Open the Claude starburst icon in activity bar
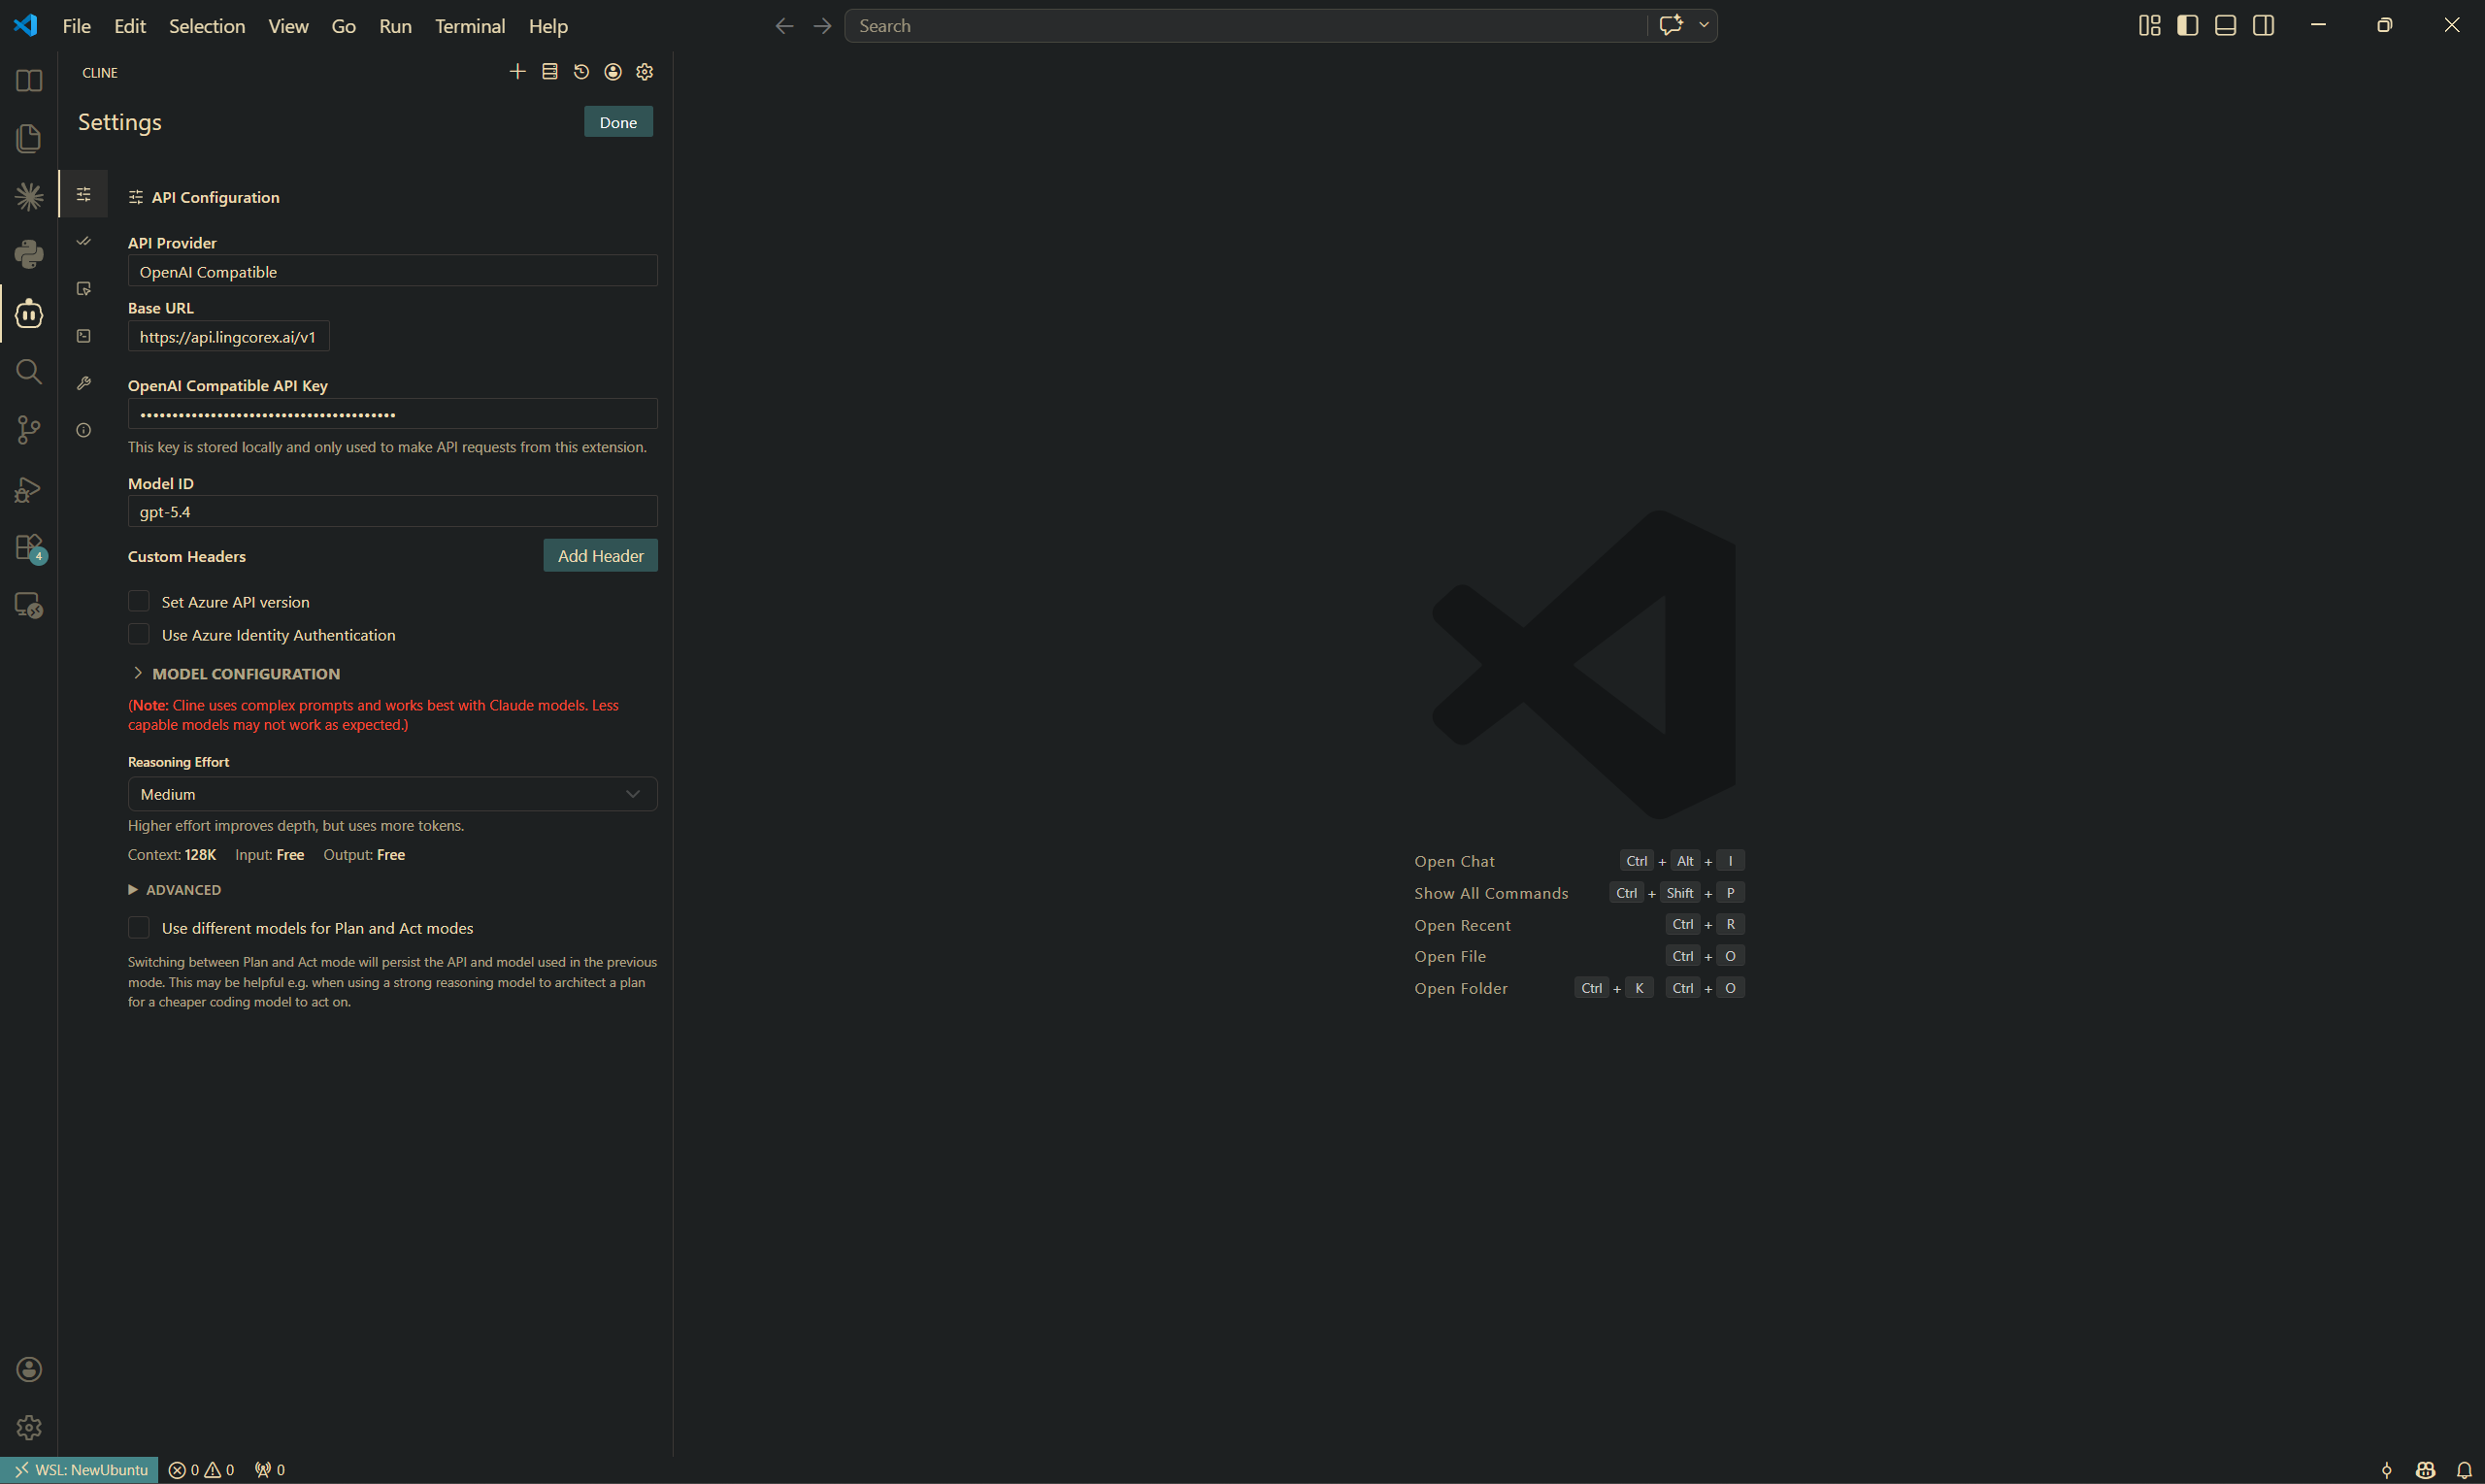 click(x=29, y=196)
